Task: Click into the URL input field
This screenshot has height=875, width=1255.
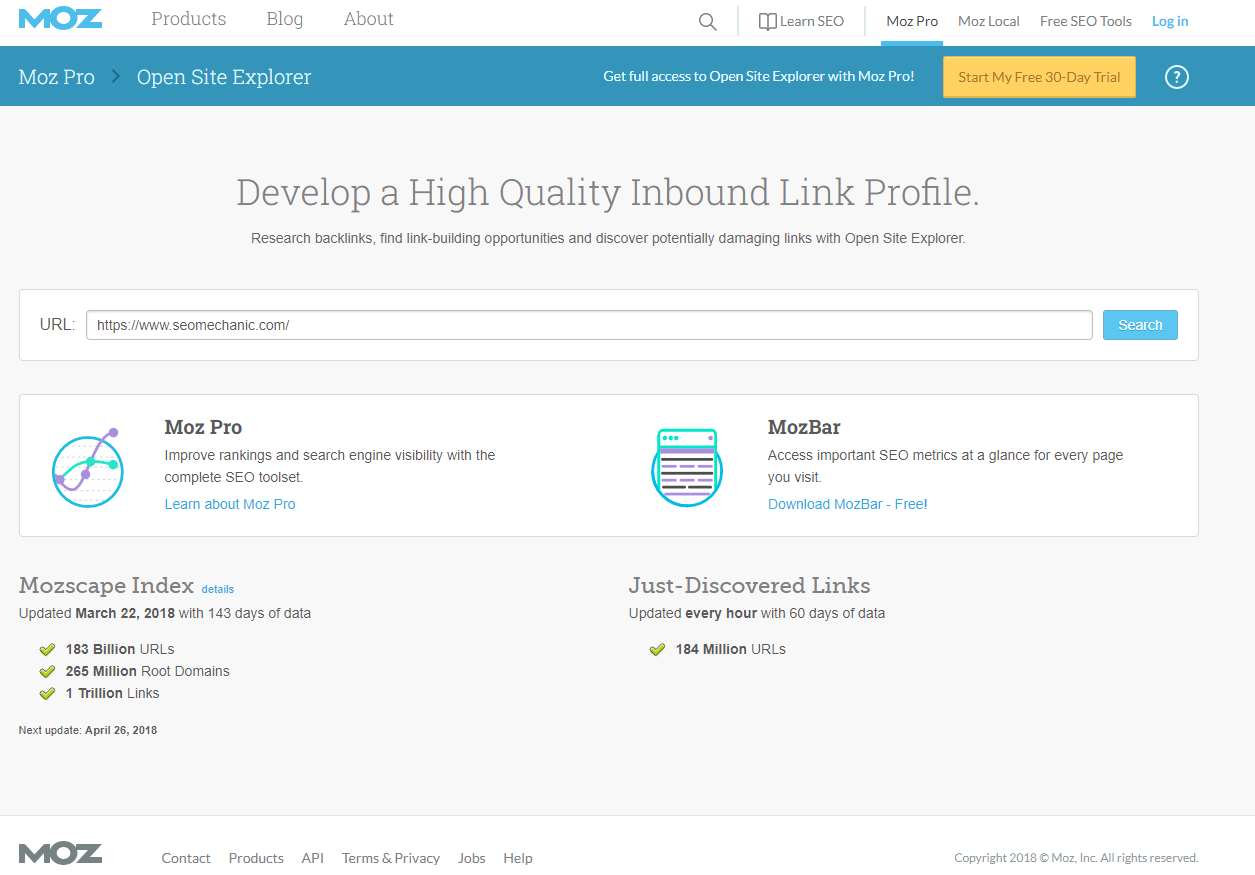Action: (x=589, y=325)
